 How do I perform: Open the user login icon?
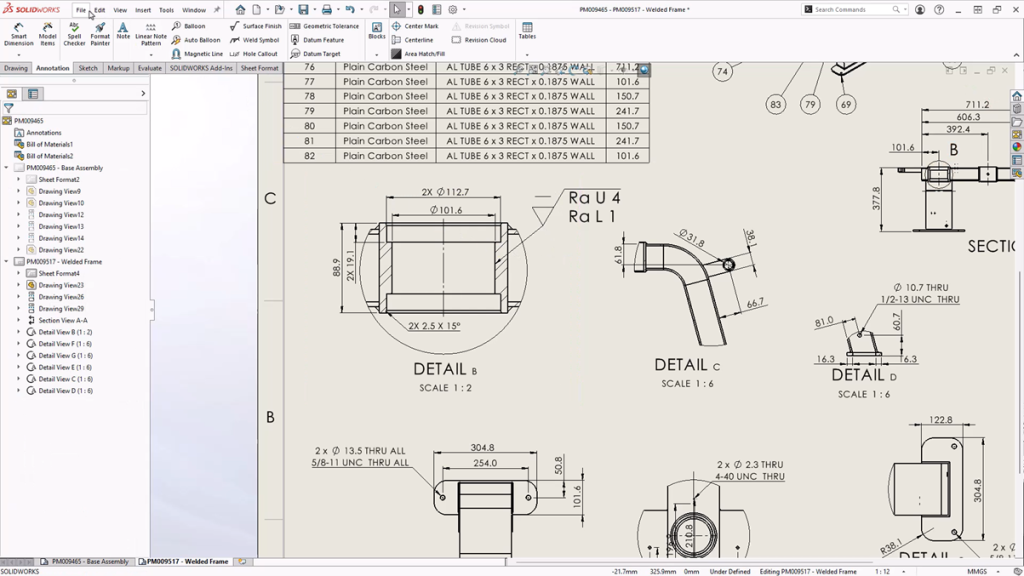tap(920, 10)
